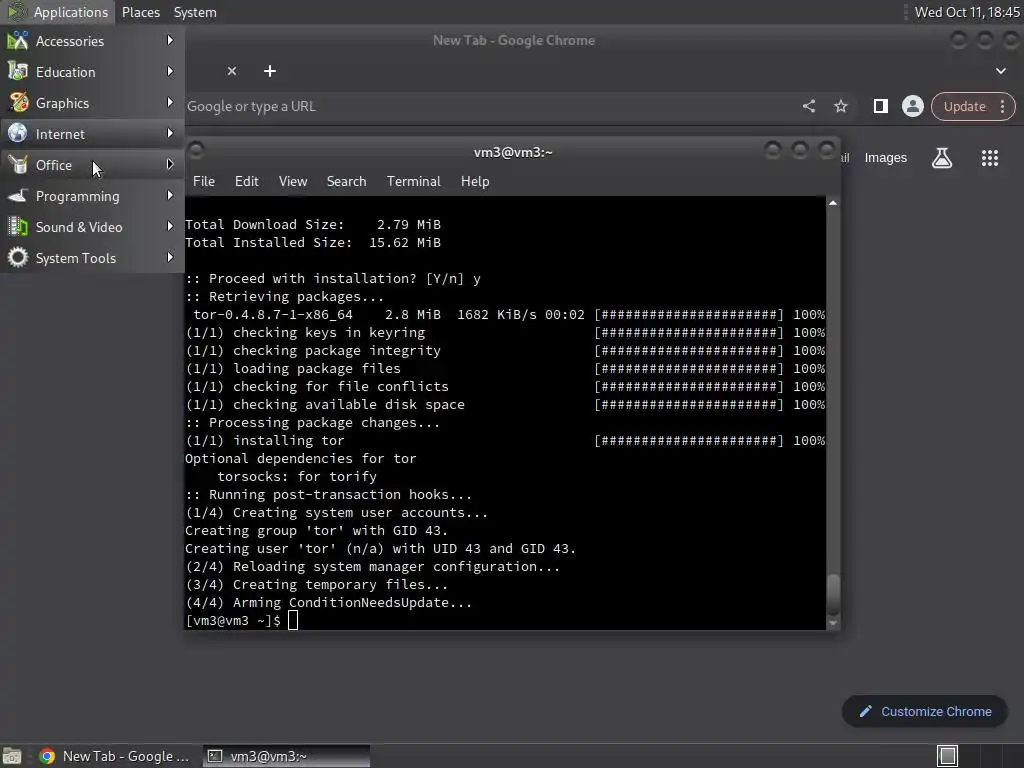Click the Chrome Update button
The image size is (1024, 768).
coord(965,106)
